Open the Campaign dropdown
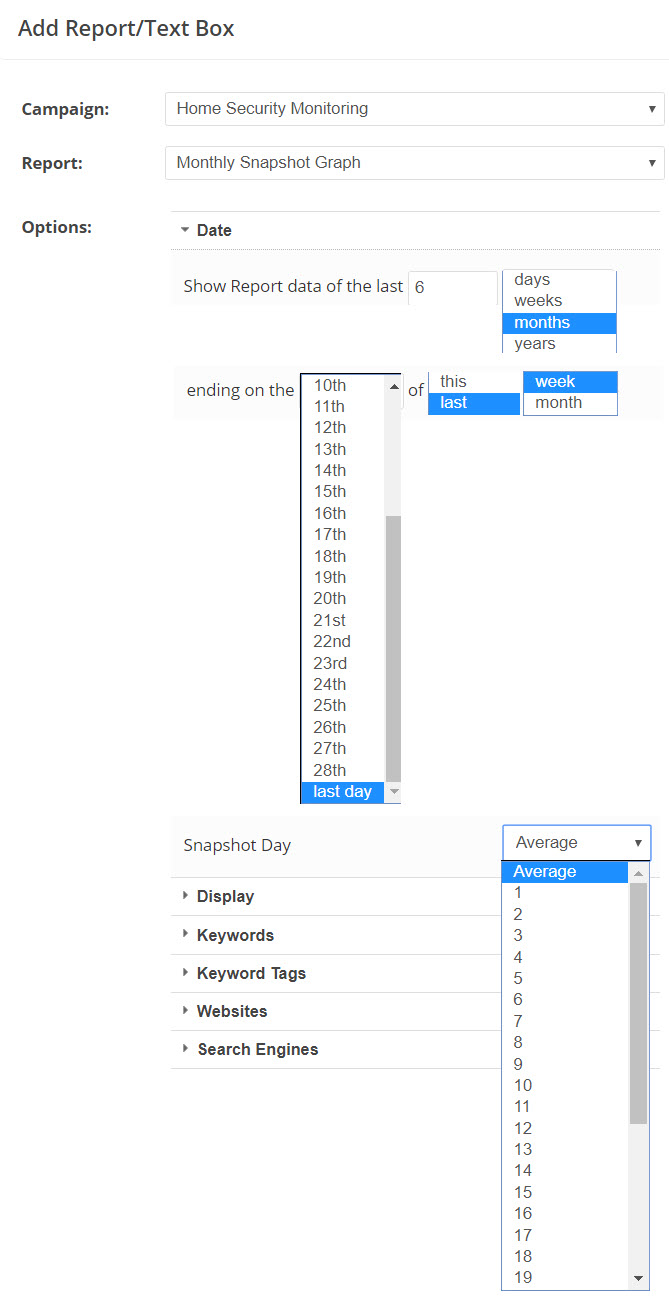Viewport: 669px width, 1307px height. pyautogui.click(x=414, y=109)
